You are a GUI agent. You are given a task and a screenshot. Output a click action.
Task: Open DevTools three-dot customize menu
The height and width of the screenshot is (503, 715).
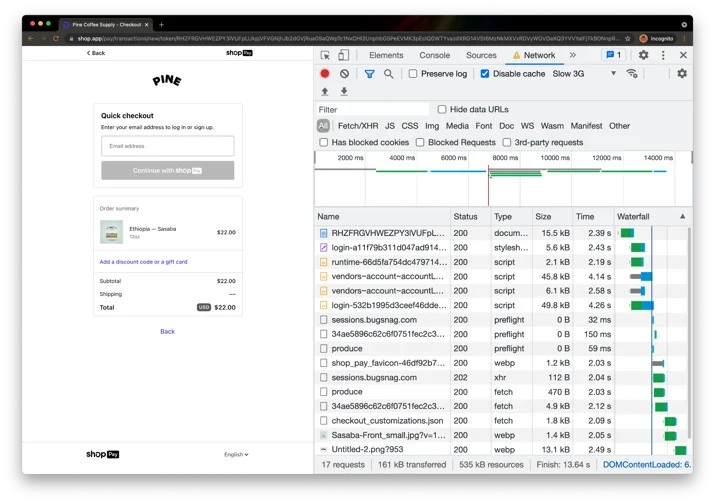coord(663,55)
